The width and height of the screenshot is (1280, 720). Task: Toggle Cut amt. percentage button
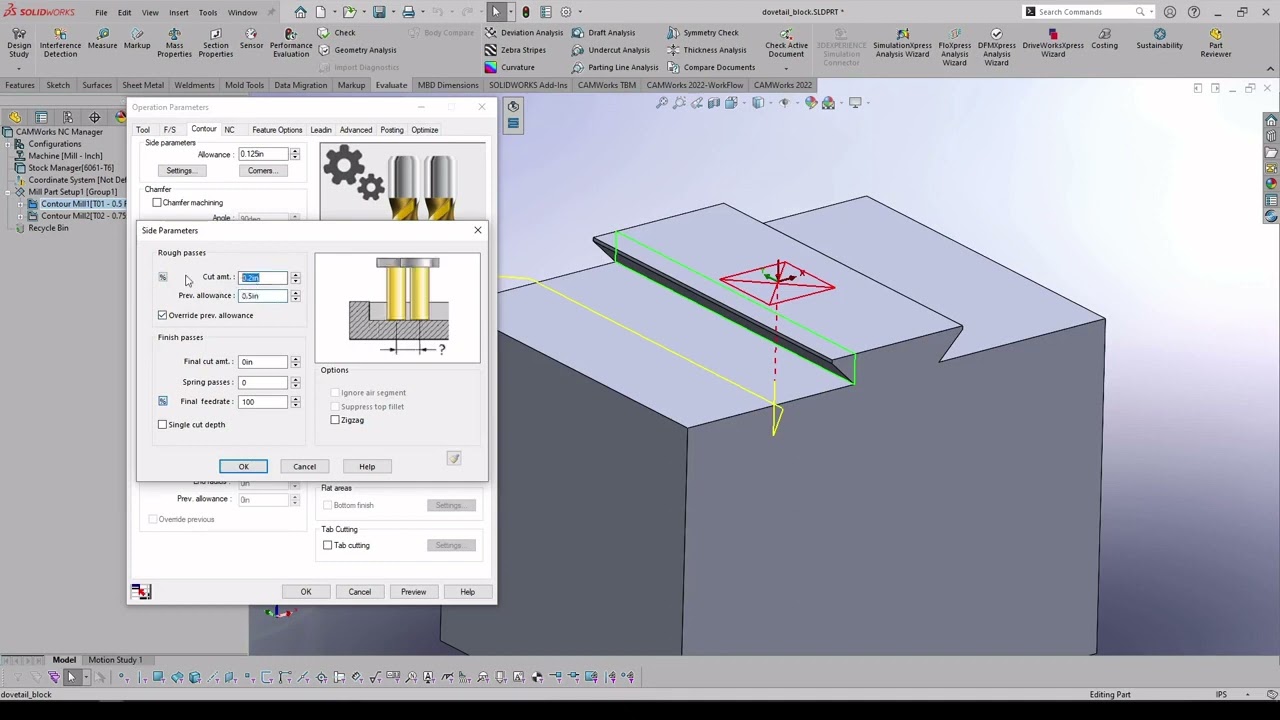(163, 277)
